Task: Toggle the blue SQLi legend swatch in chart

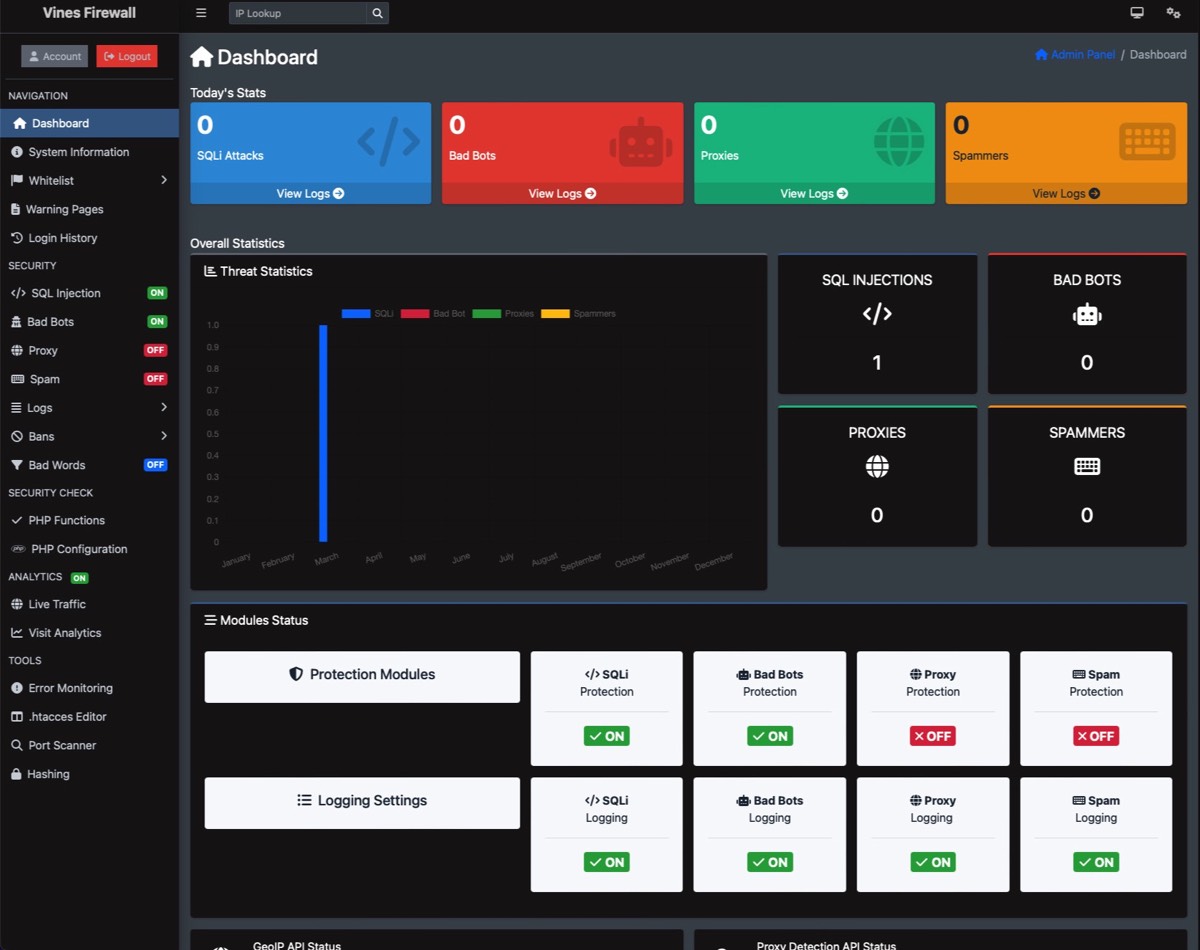Action: (x=356, y=314)
